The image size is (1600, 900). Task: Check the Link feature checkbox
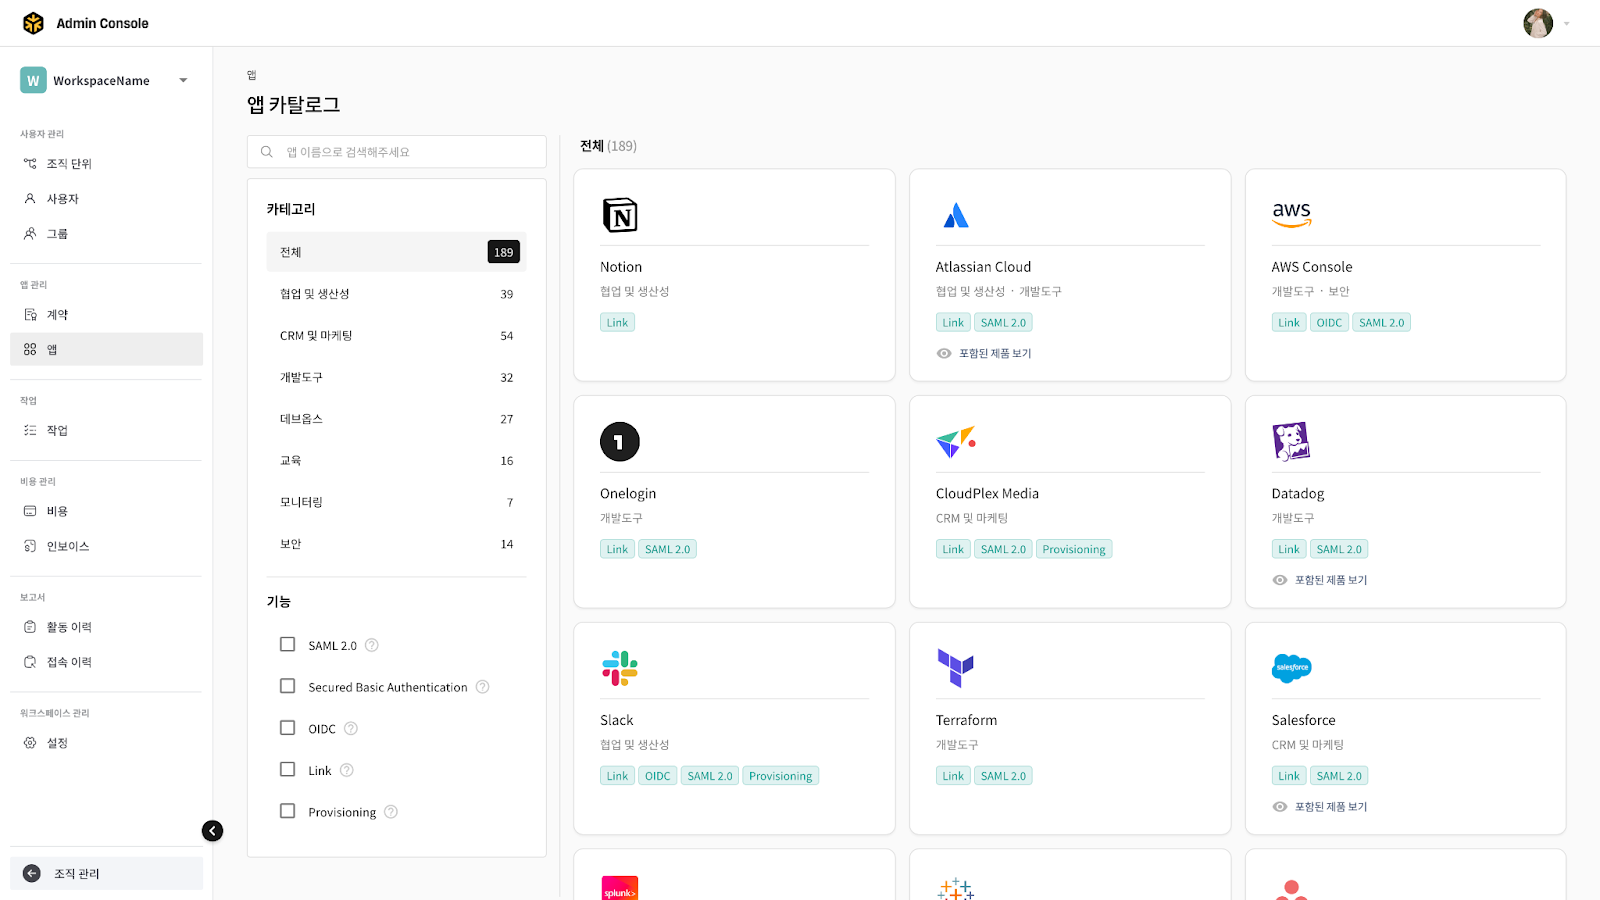288,770
